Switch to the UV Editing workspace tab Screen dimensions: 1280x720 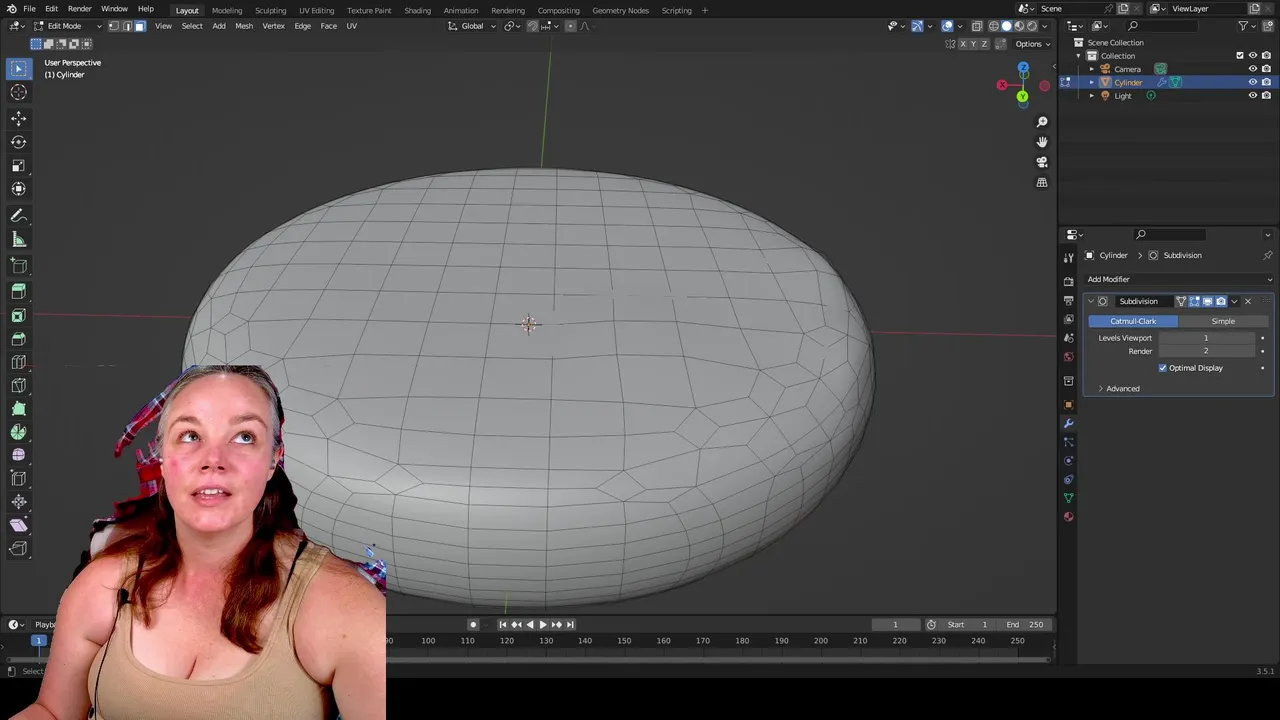click(316, 10)
